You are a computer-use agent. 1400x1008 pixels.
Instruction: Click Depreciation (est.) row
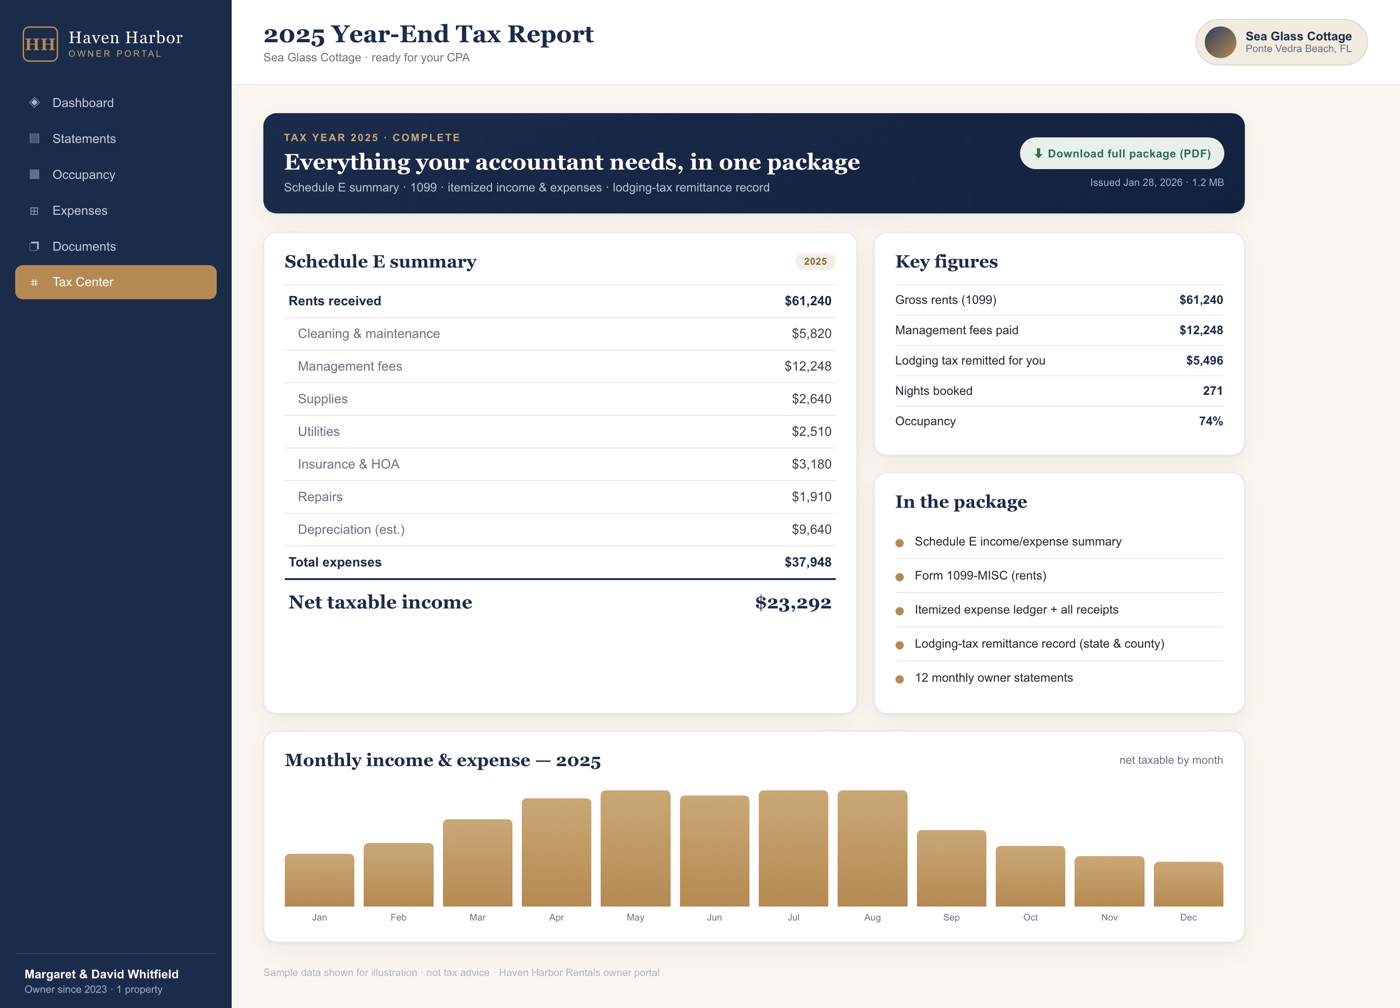click(x=560, y=530)
